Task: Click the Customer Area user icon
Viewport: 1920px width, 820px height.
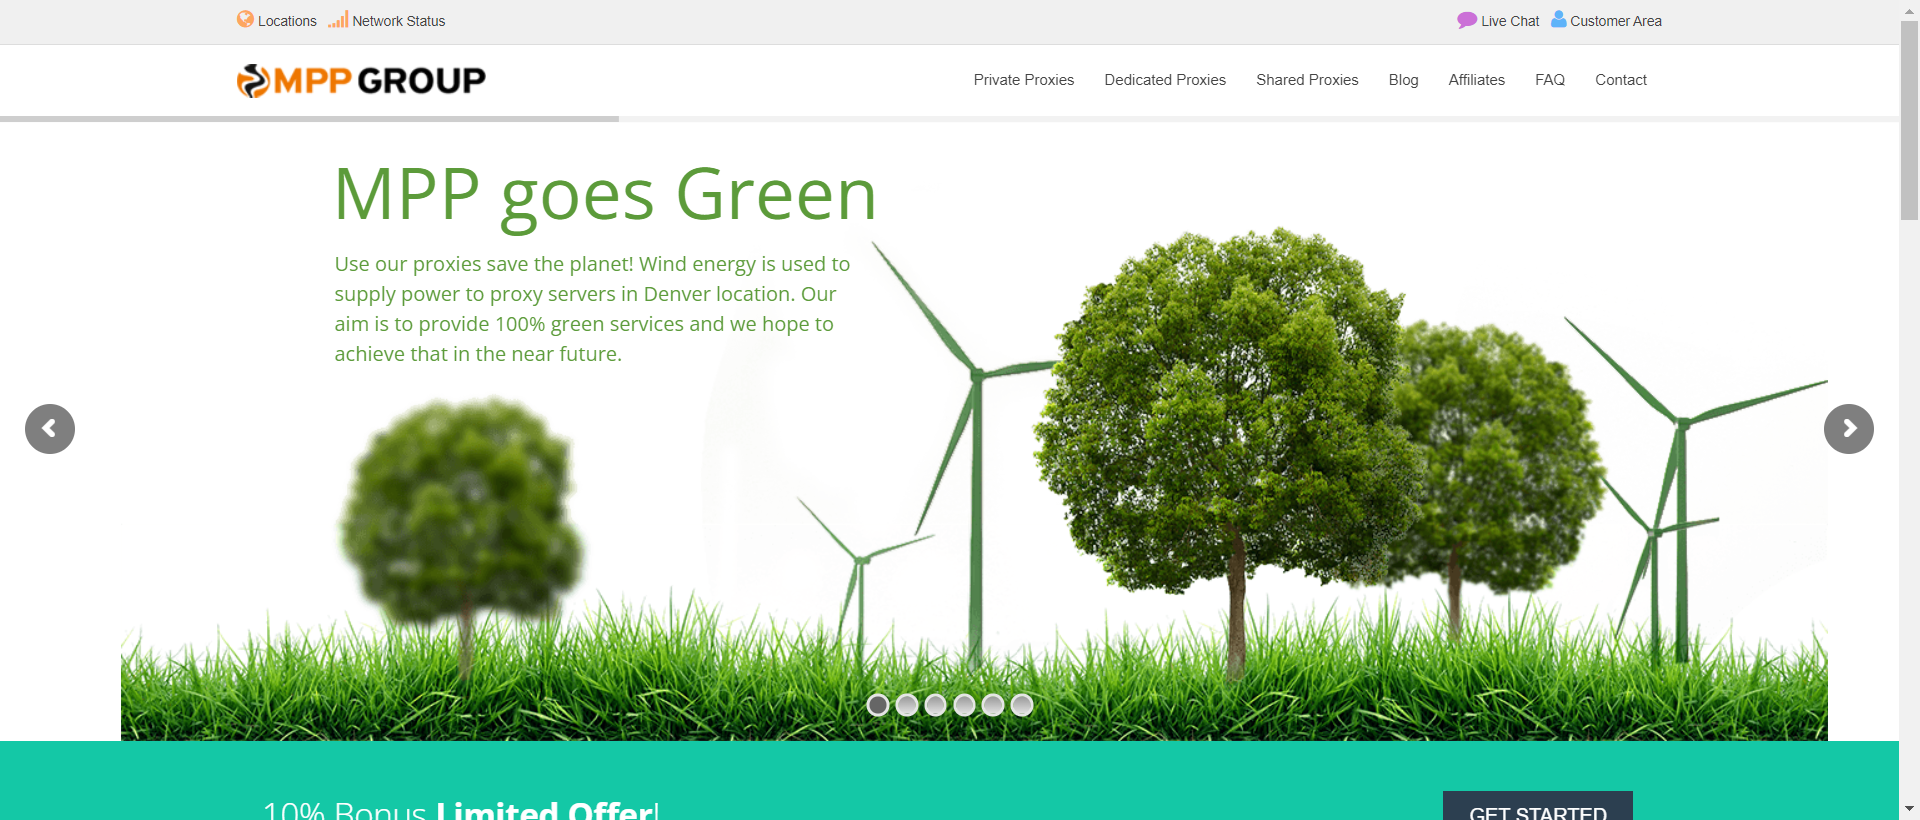Action: pyautogui.click(x=1558, y=19)
